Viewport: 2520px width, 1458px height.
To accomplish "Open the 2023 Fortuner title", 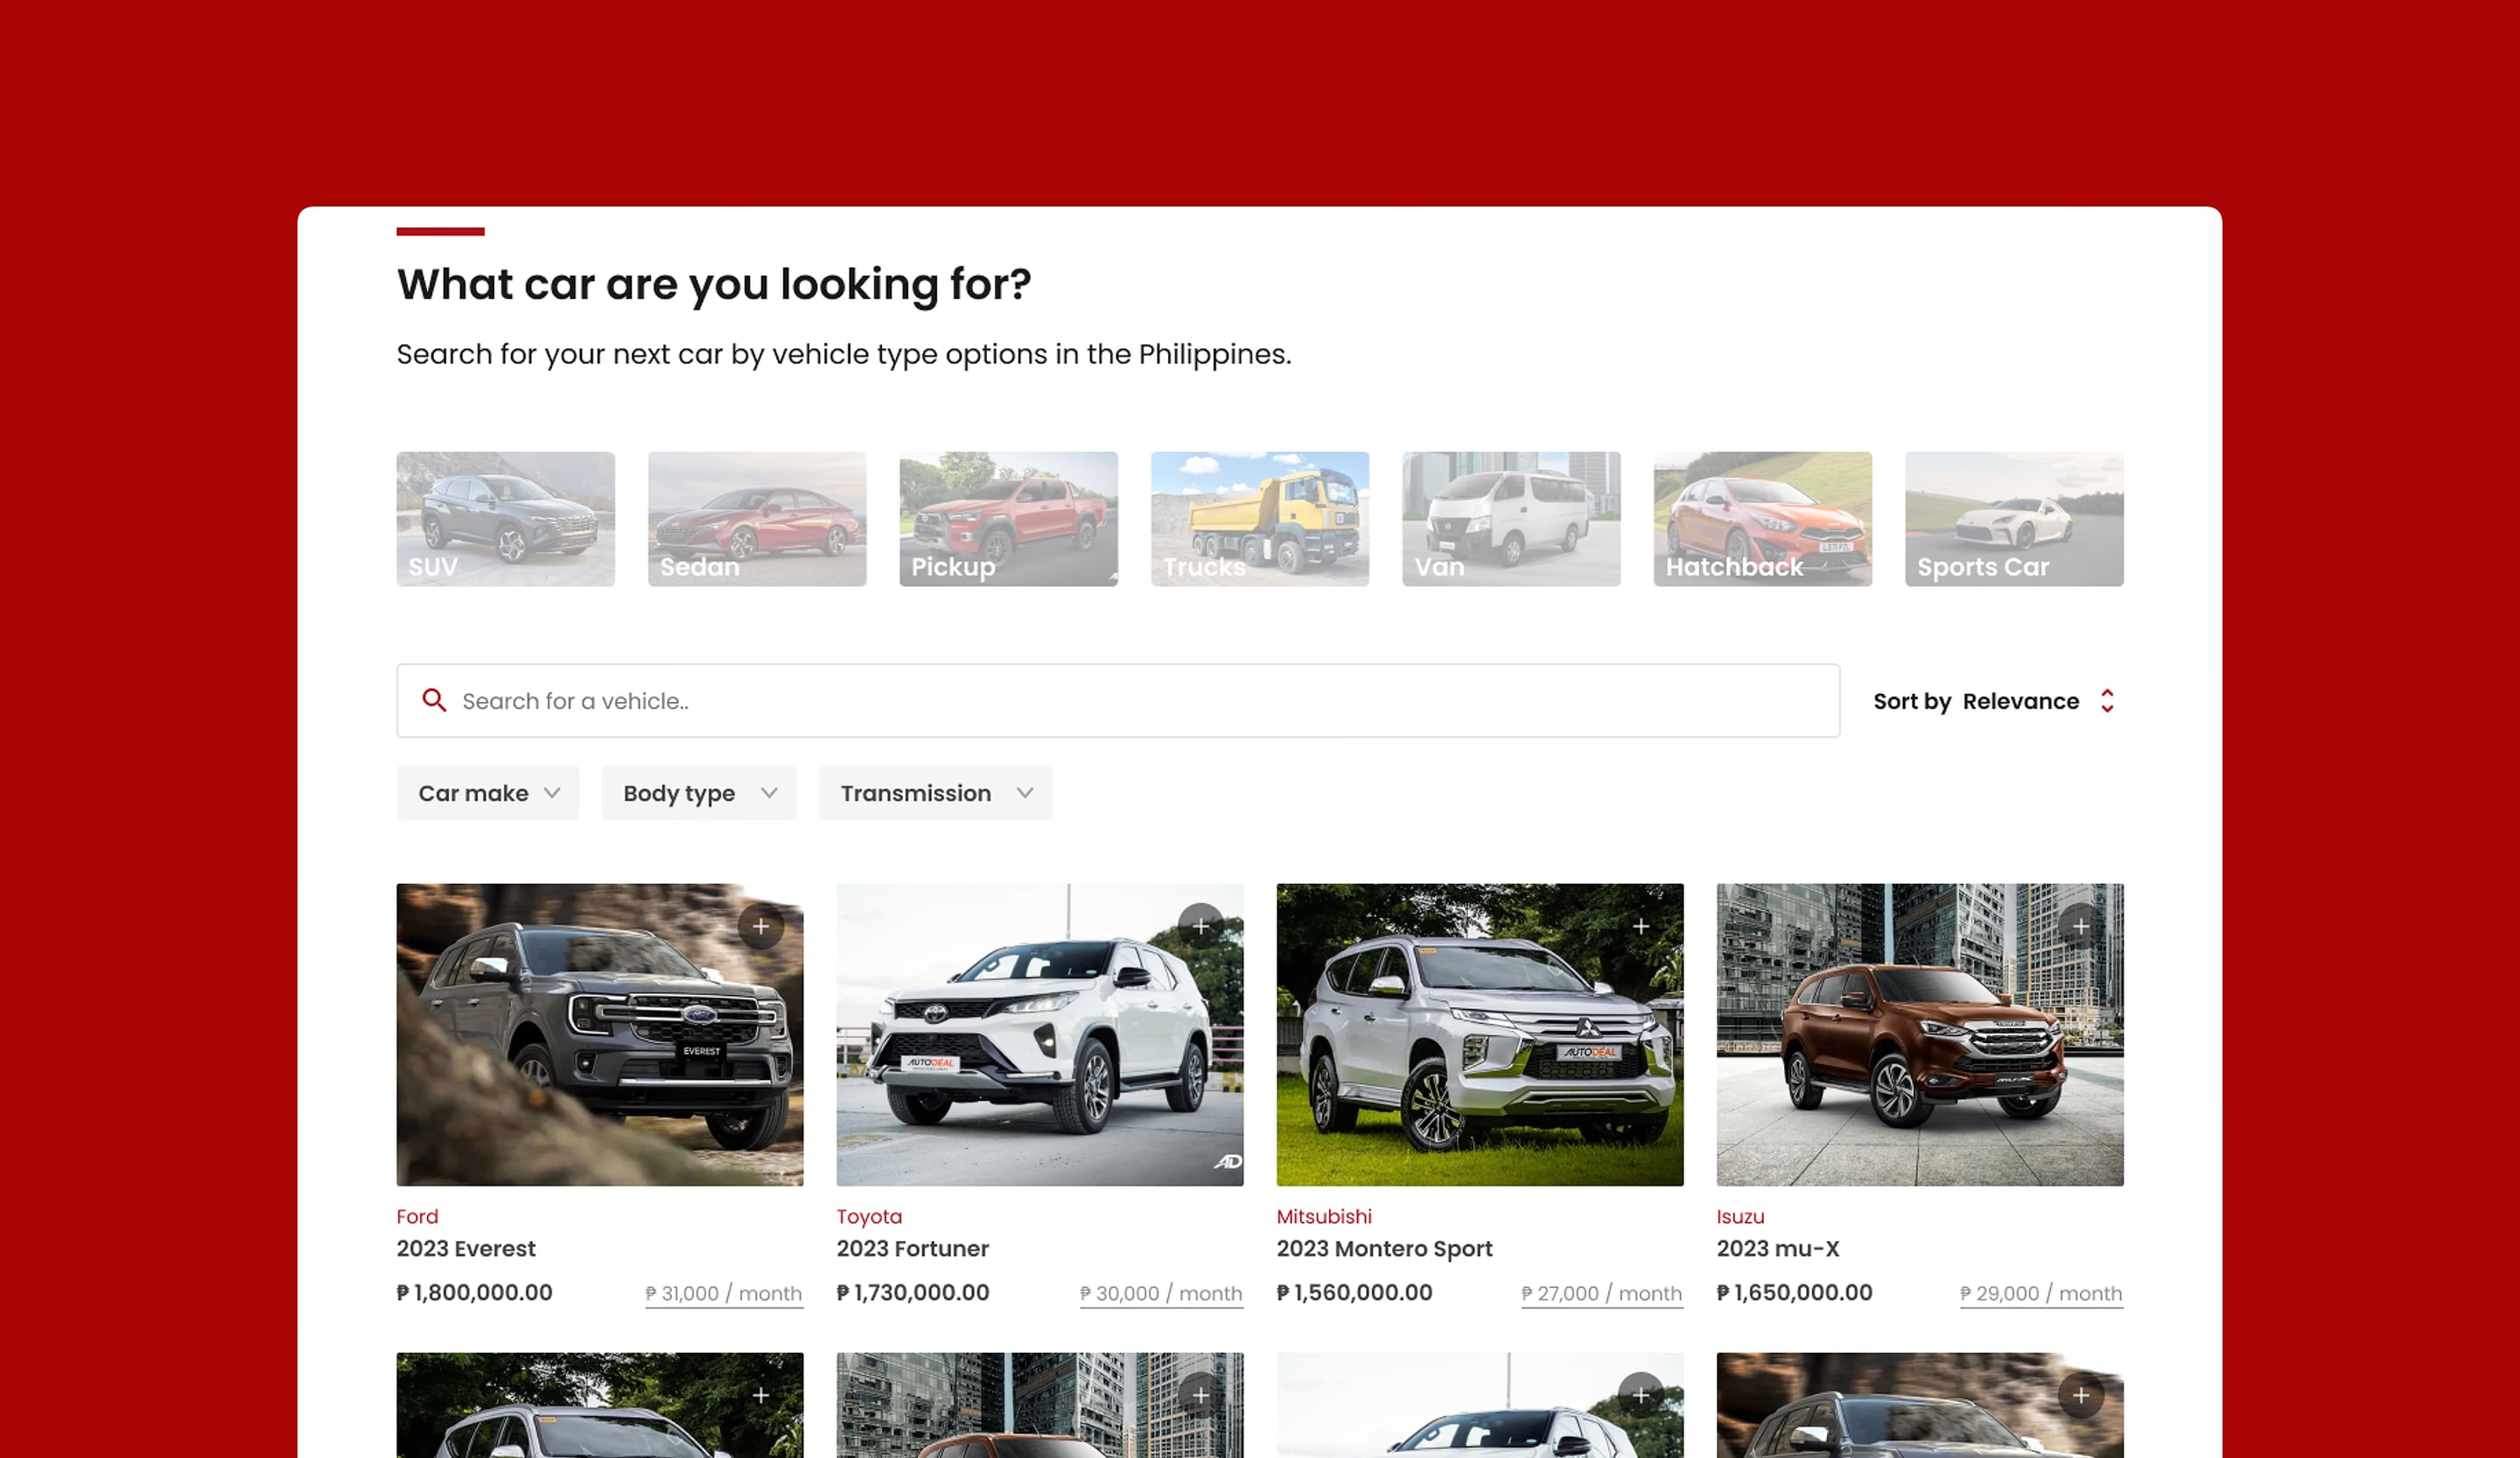I will [912, 1248].
